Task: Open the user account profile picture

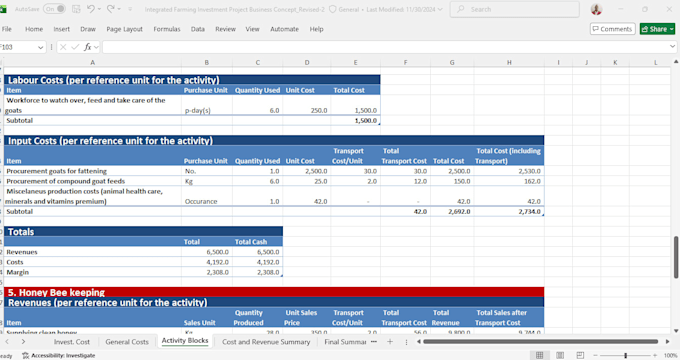Action: [596, 9]
